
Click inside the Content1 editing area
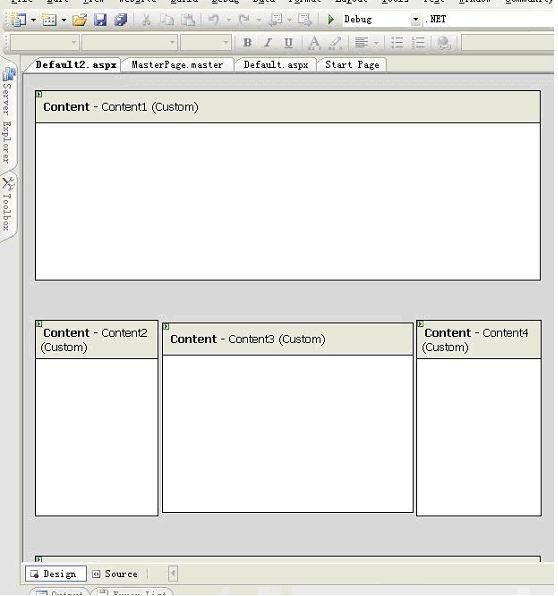288,201
